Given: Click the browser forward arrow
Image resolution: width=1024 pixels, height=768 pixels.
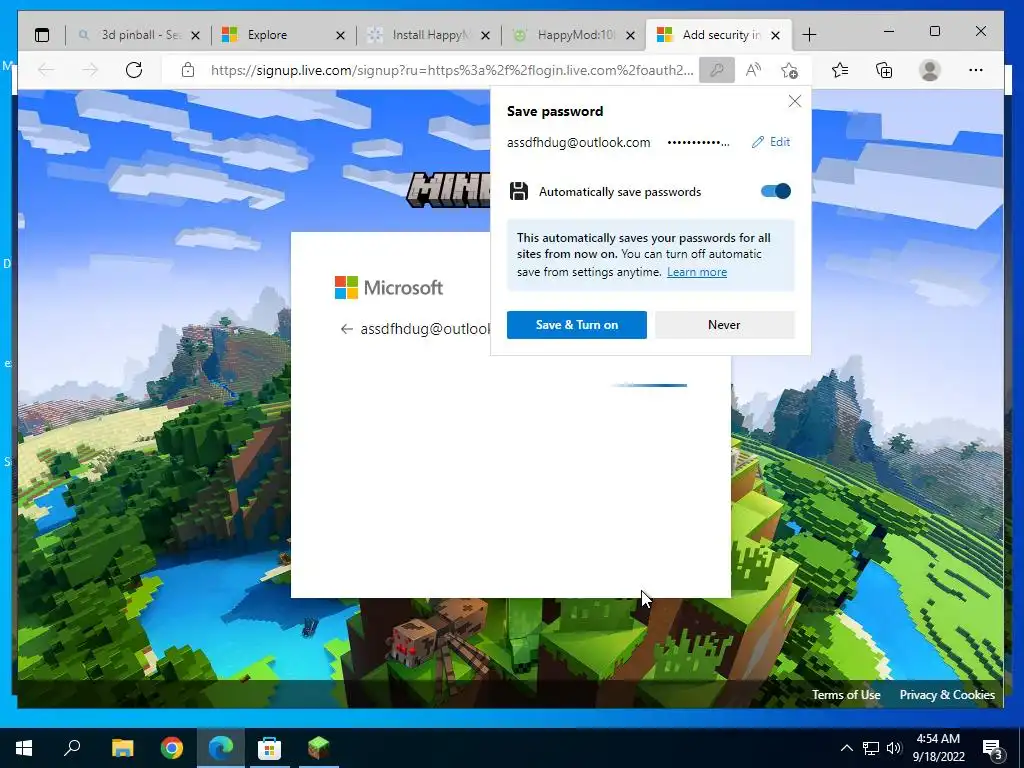Looking at the screenshot, I should point(90,70).
